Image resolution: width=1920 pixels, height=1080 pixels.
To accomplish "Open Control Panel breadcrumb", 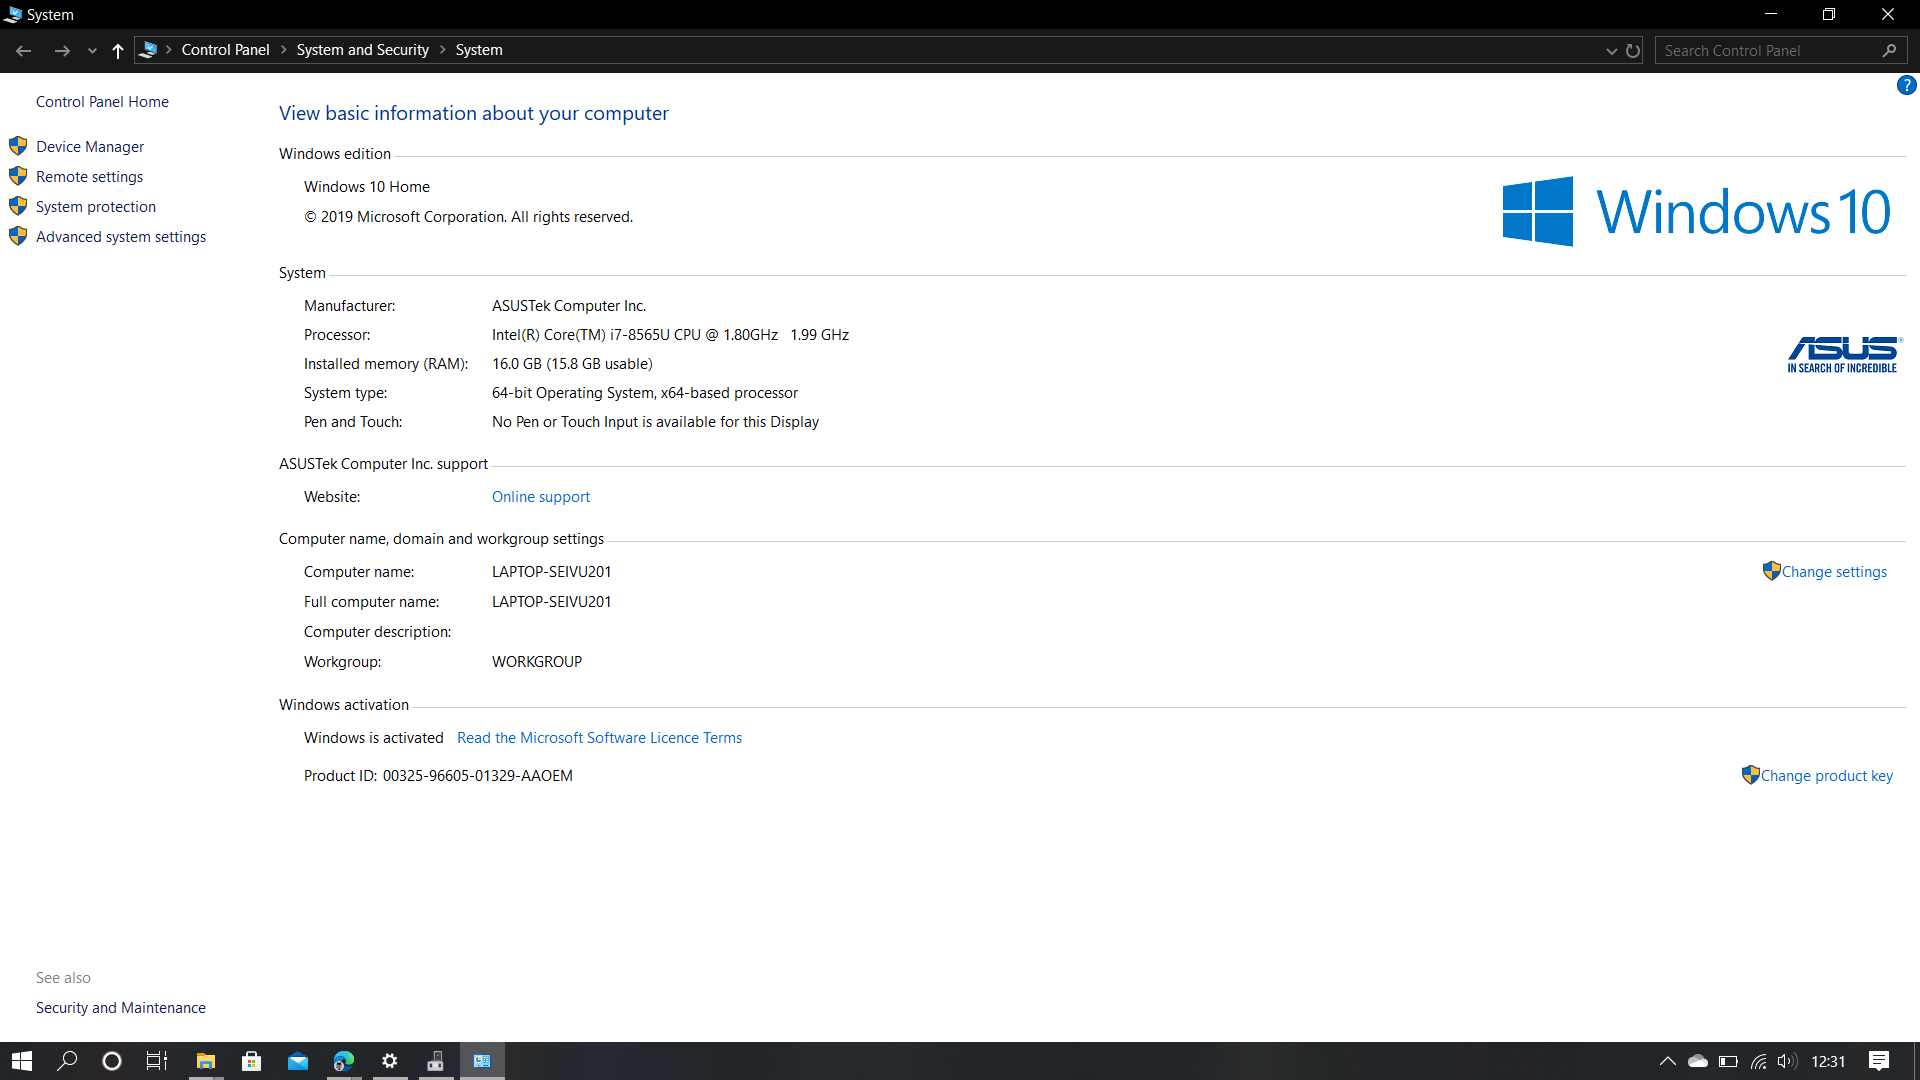I will coord(225,50).
